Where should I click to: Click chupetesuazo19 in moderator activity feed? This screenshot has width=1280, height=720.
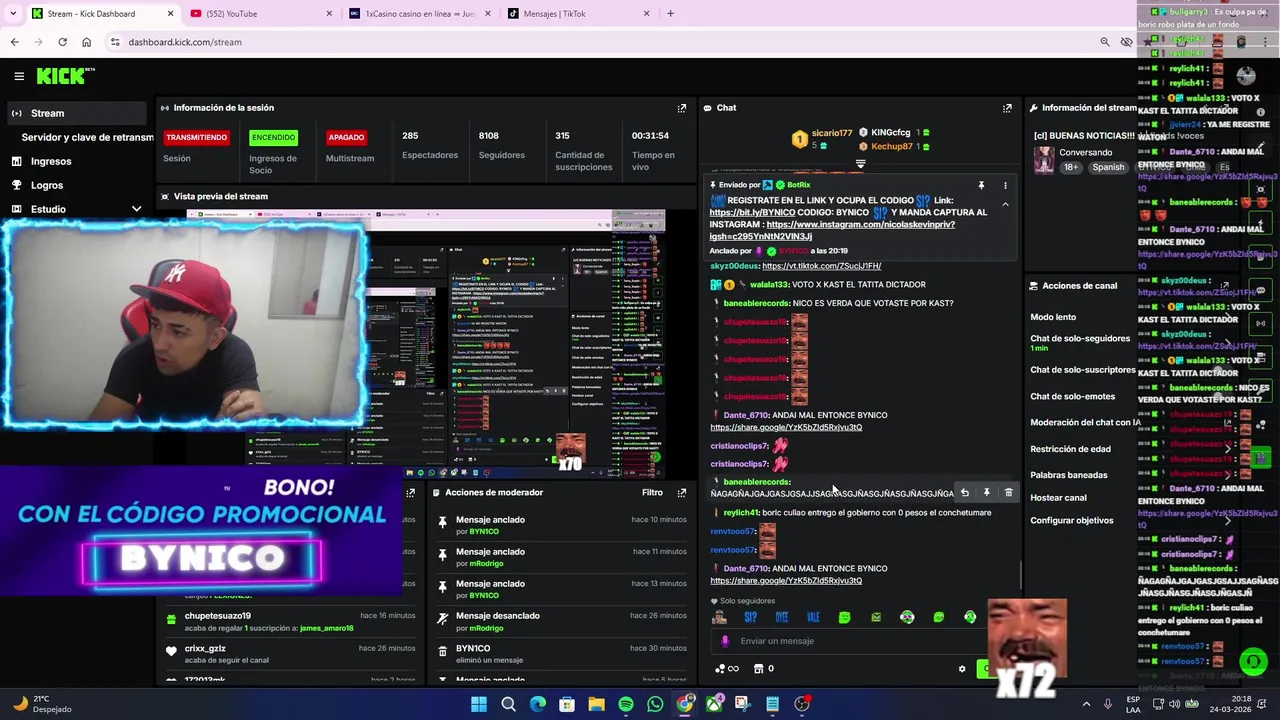click(x=217, y=616)
